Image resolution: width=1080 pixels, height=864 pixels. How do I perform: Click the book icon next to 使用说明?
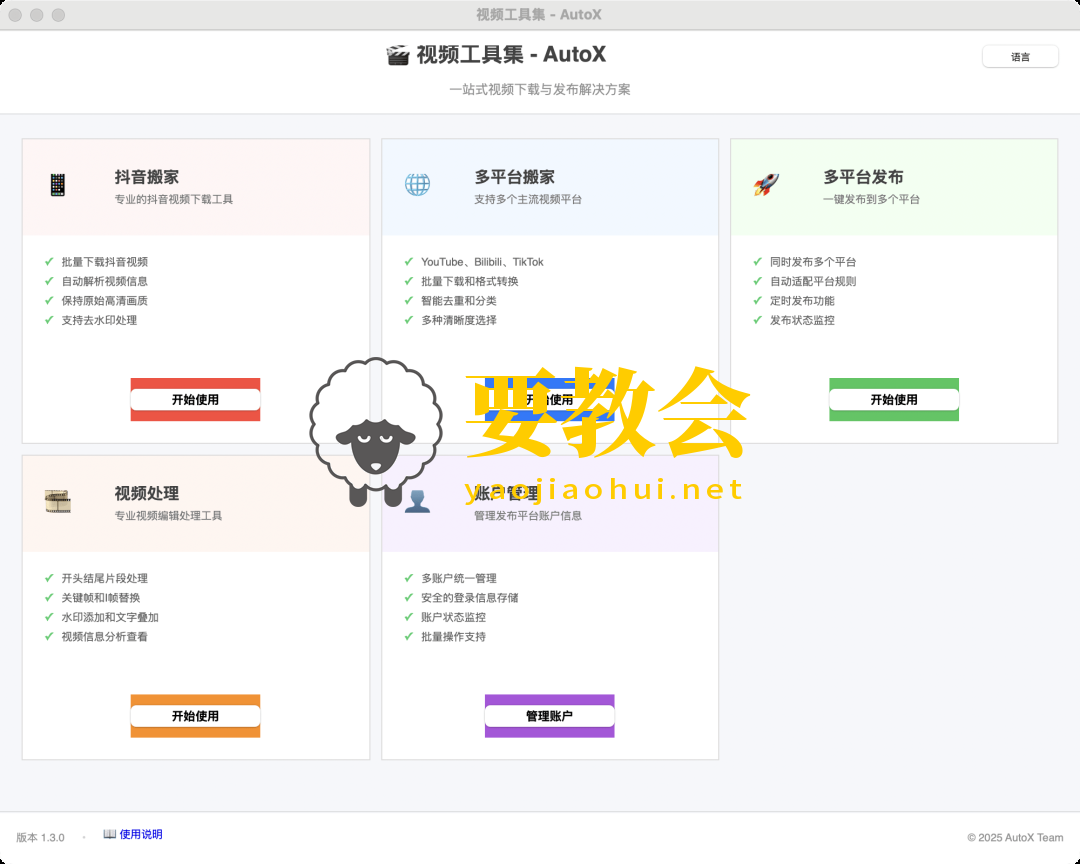(110, 834)
